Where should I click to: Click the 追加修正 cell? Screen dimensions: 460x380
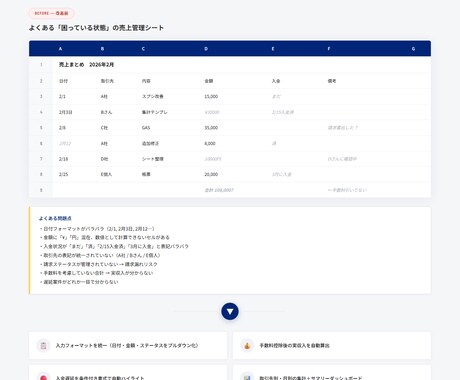150,143
